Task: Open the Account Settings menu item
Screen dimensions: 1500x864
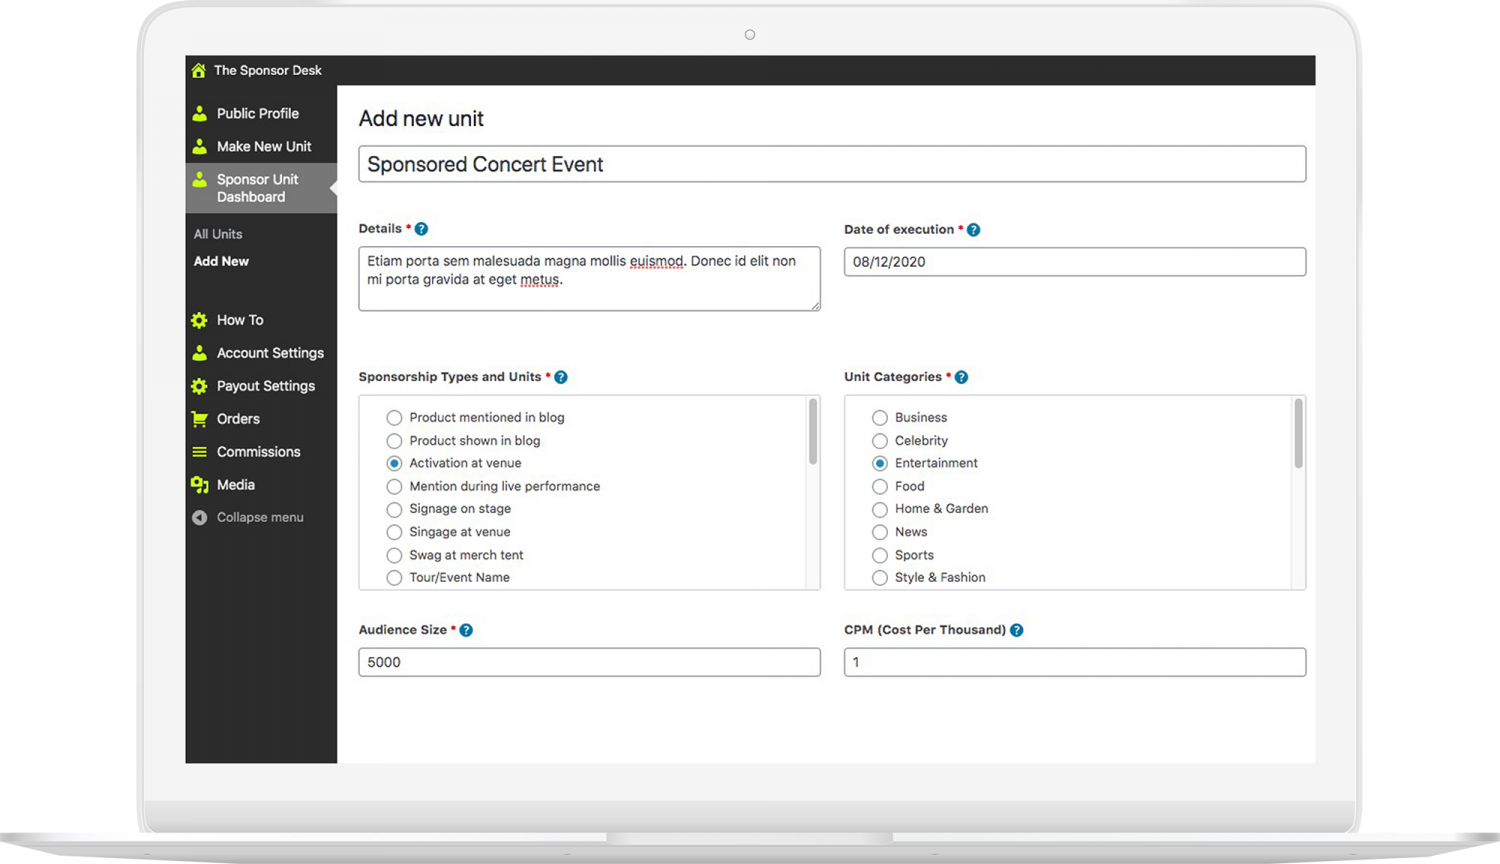Action: [x=269, y=353]
